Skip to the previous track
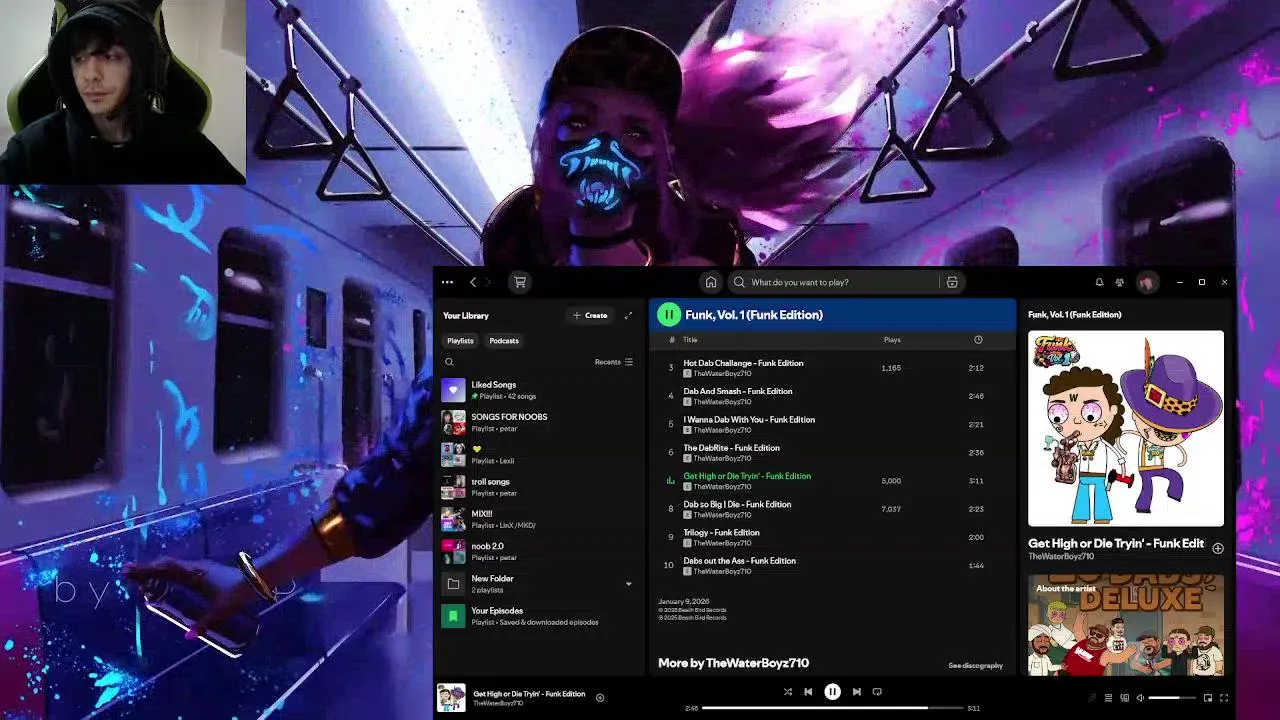Screen dimensions: 1280x720 pyautogui.click(x=808, y=691)
